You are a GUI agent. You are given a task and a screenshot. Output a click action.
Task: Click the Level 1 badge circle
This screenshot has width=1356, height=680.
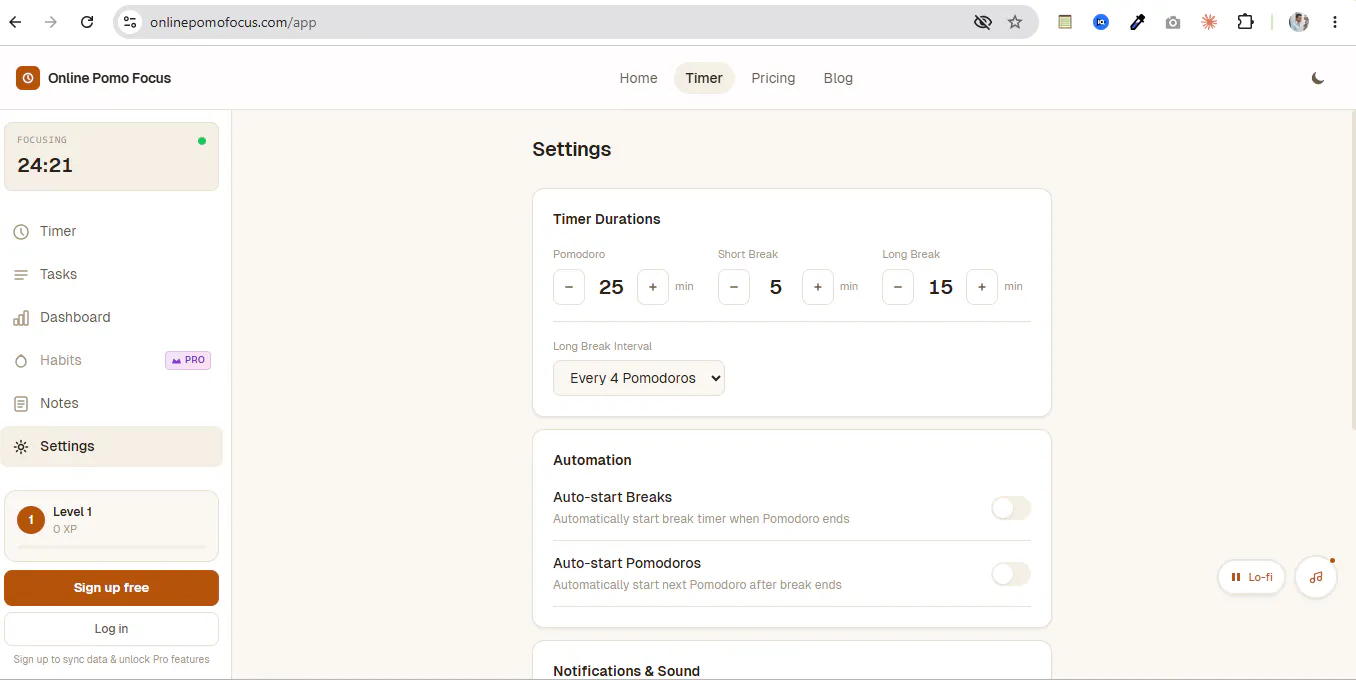31,520
